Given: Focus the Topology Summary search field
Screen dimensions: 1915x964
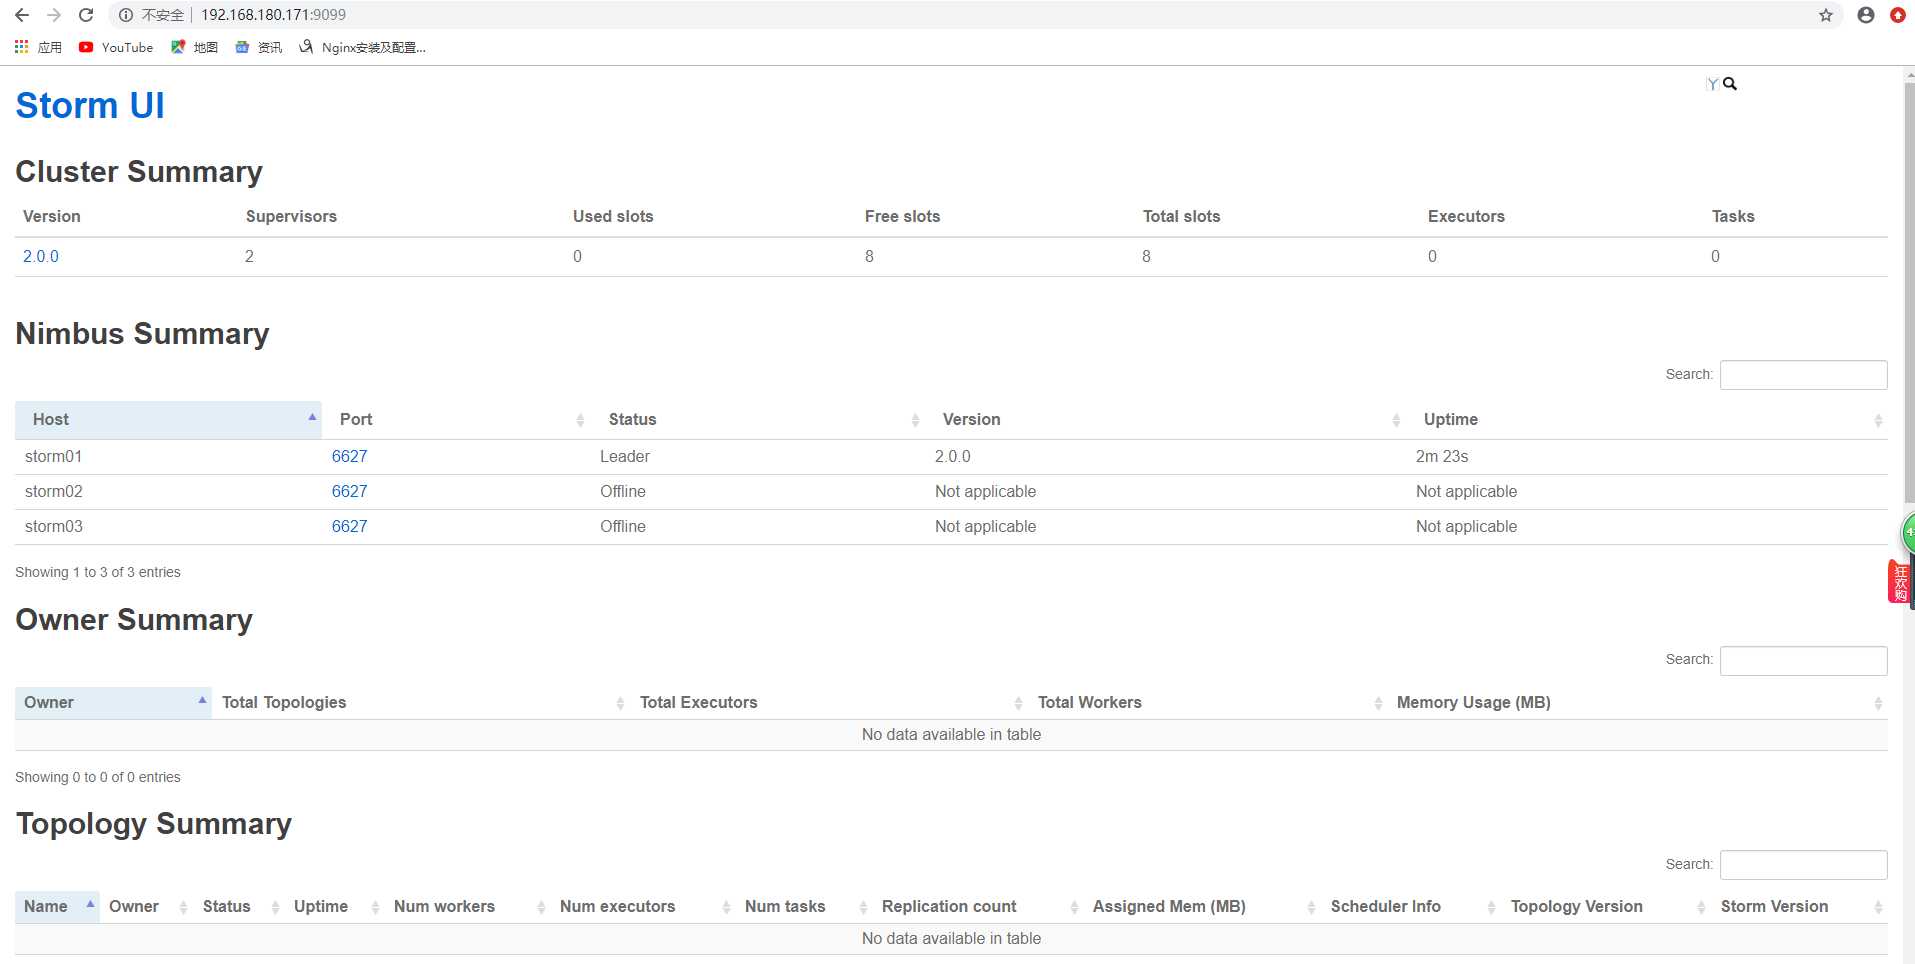Looking at the screenshot, I should click(x=1803, y=865).
